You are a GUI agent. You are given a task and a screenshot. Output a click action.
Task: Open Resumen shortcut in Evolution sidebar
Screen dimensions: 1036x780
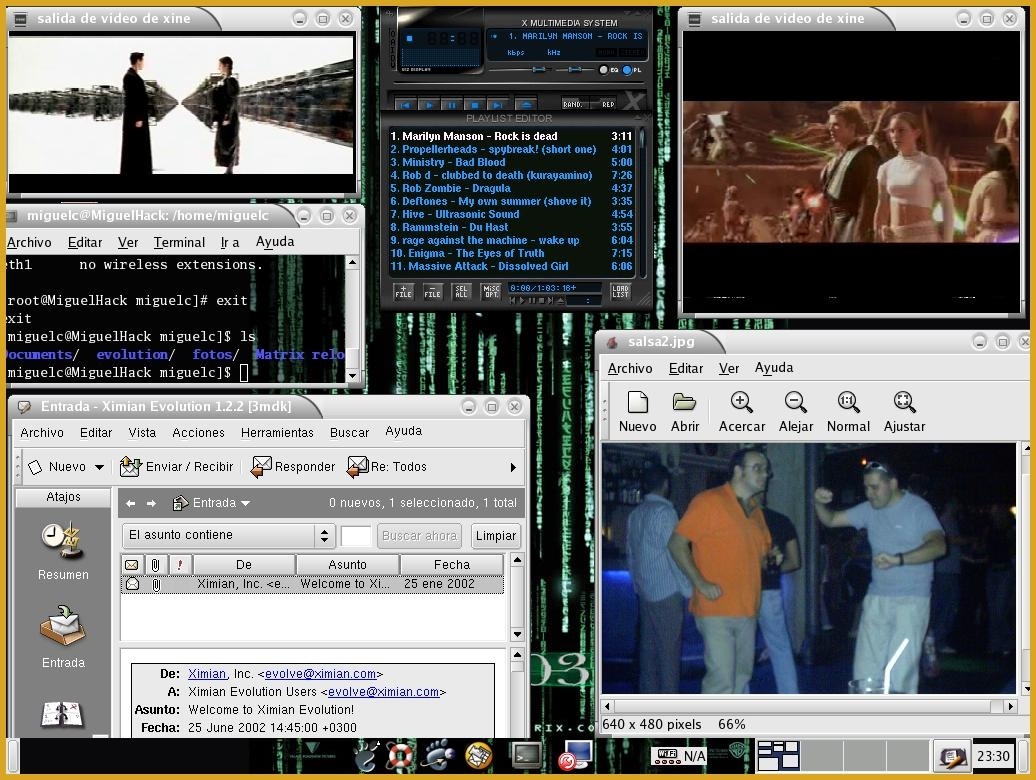(63, 552)
